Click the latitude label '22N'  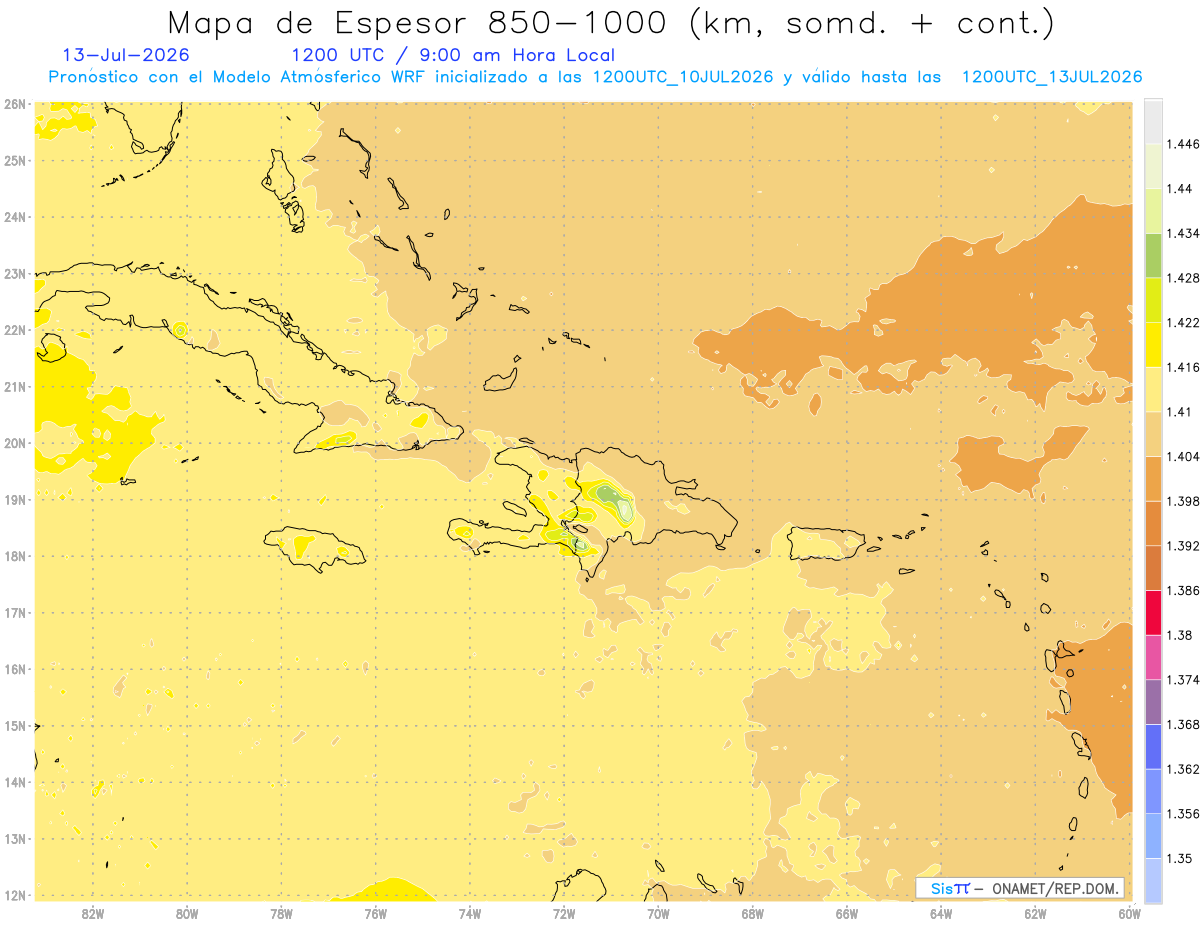[x=15, y=330]
